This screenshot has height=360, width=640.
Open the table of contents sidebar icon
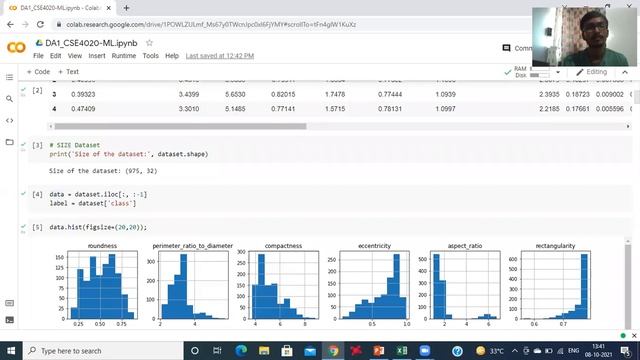pos(9,77)
